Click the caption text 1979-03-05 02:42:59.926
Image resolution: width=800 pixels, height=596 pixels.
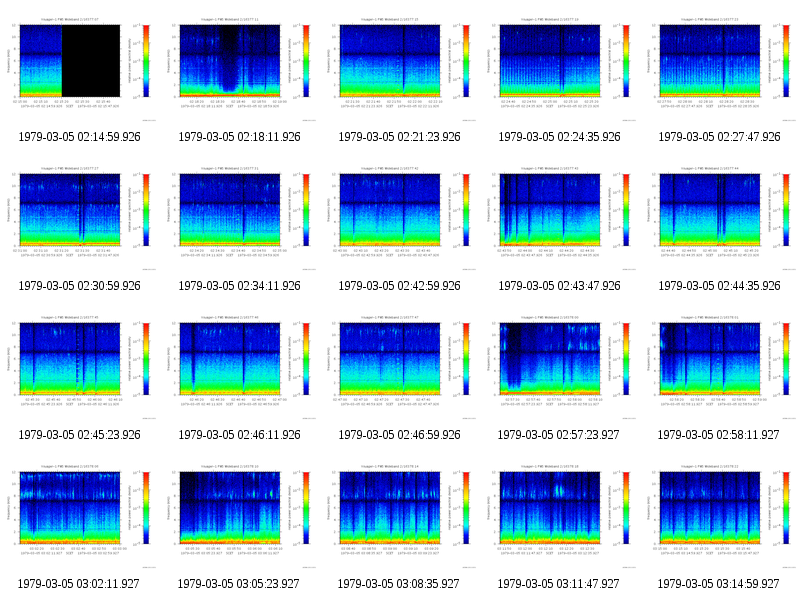click(x=399, y=286)
